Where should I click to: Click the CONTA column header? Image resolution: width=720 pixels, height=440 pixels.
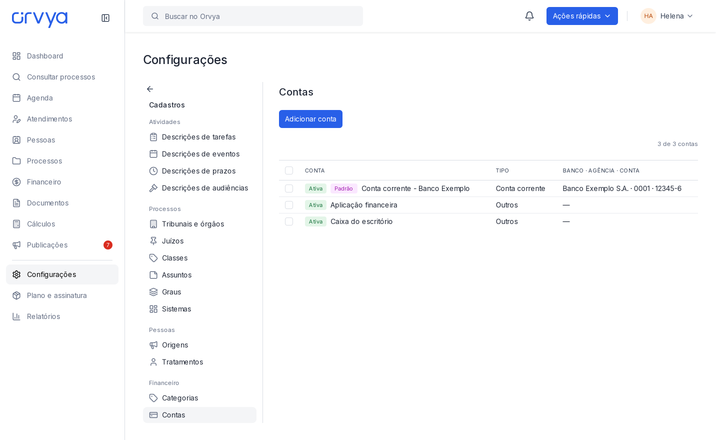coord(315,170)
